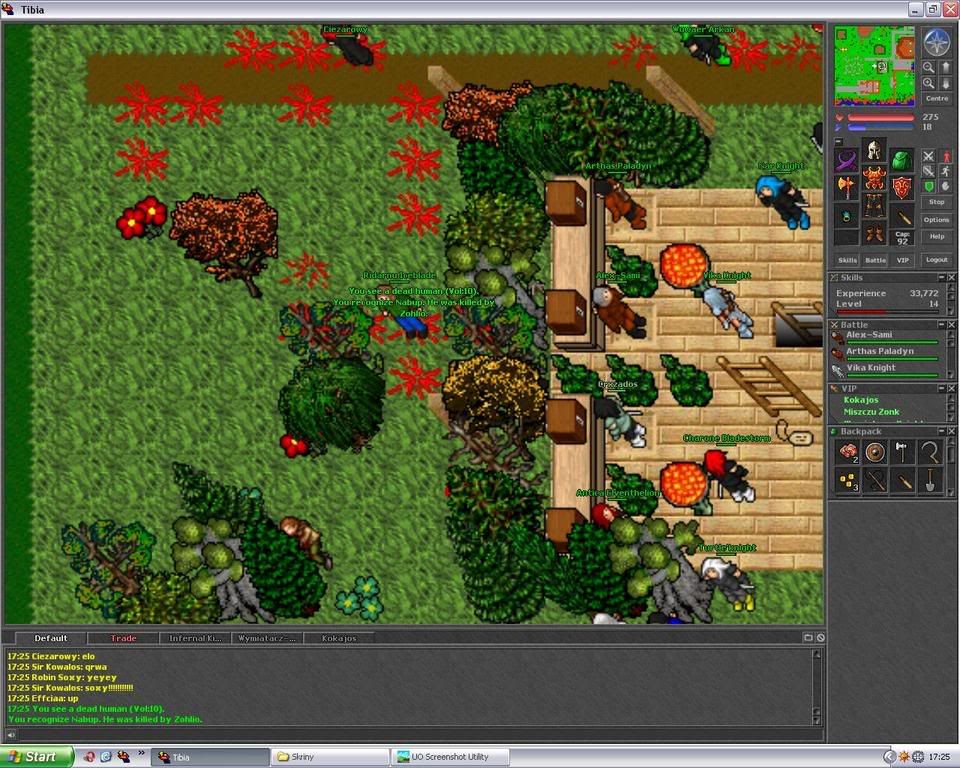Viewport: 960px width, 768px height.
Task: Switch to the Default chat tab
Action: 51,638
